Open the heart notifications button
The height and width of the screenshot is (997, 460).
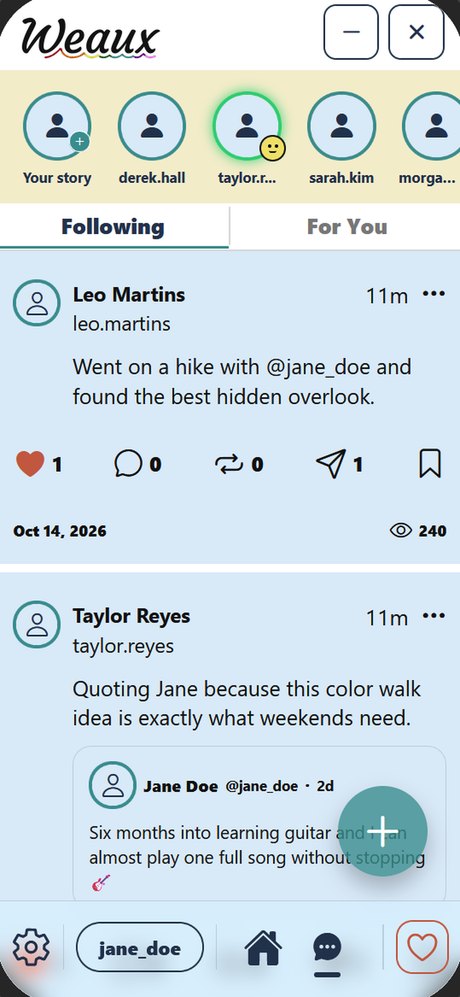tap(422, 949)
